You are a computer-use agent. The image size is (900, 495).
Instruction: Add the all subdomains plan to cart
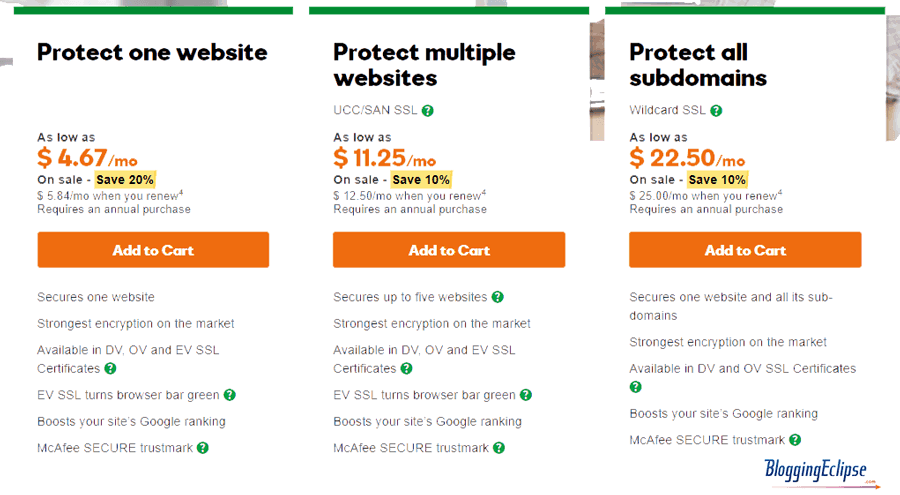[745, 250]
